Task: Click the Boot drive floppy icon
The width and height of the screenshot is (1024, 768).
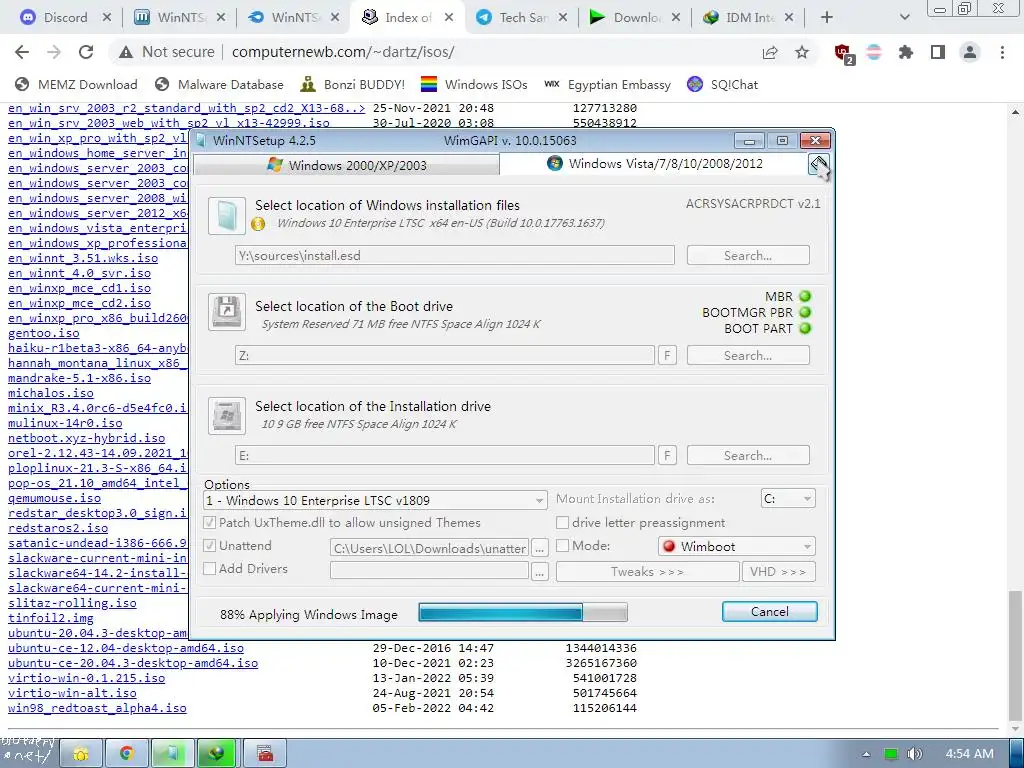Action: (x=227, y=312)
